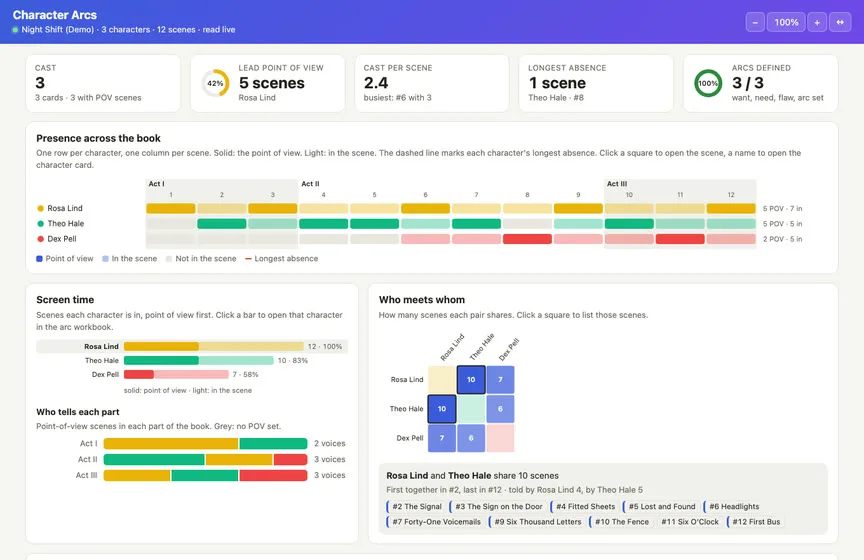Open scene chip #2 The Signal

pyautogui.click(x=416, y=507)
